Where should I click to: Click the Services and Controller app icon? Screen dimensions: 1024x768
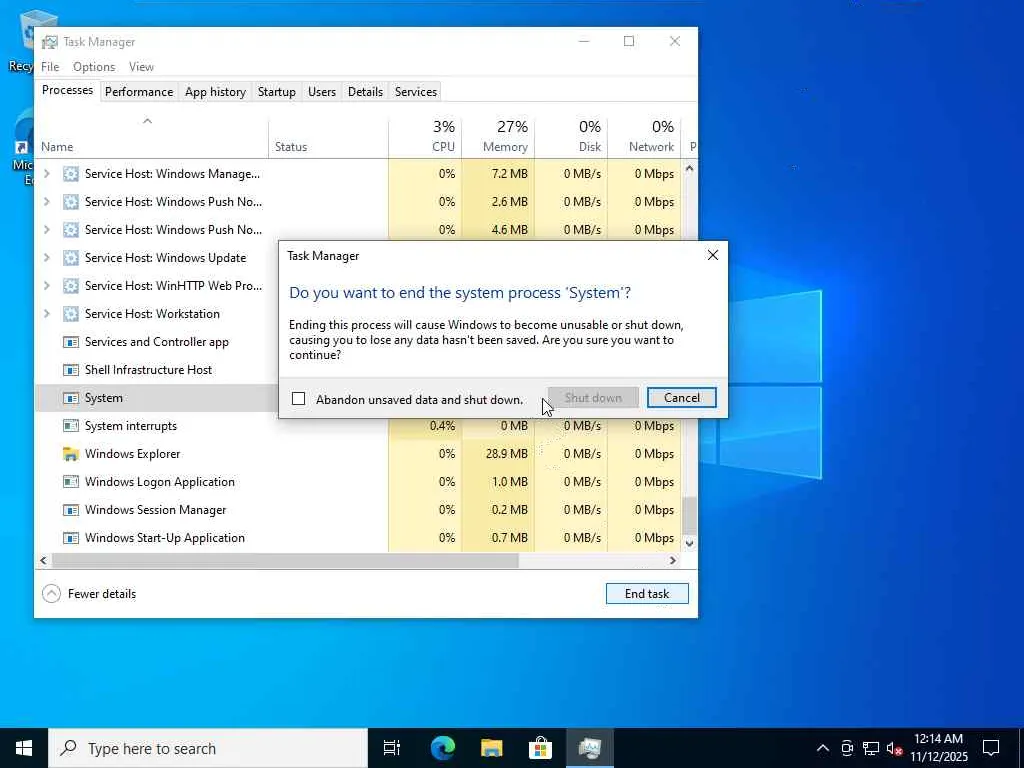71,342
